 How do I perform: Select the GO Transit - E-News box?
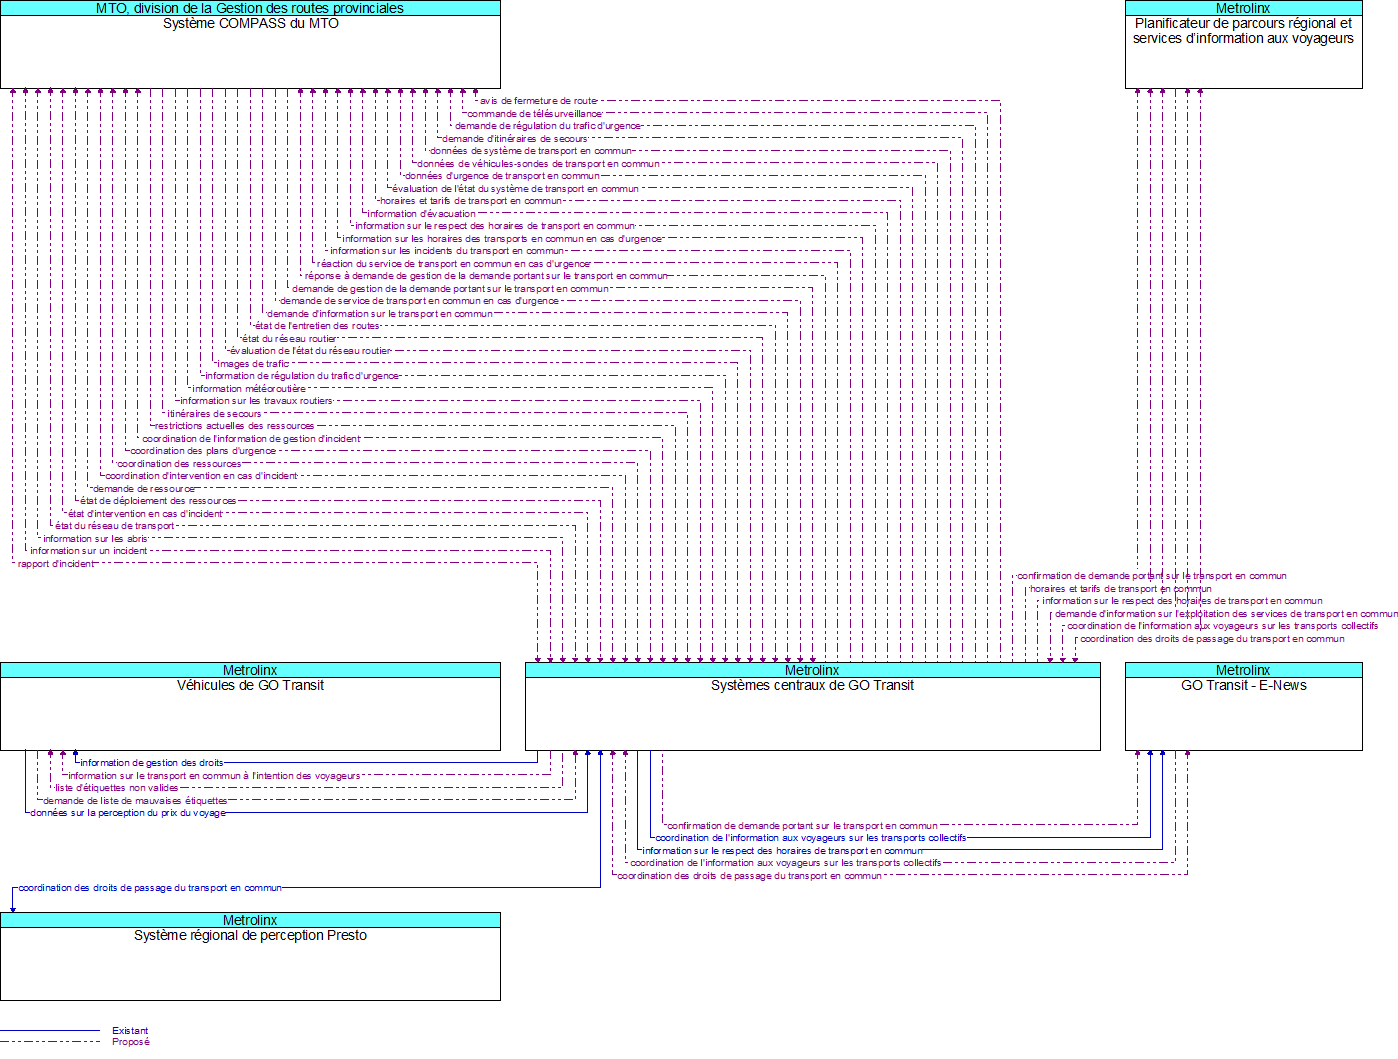coord(1243,714)
